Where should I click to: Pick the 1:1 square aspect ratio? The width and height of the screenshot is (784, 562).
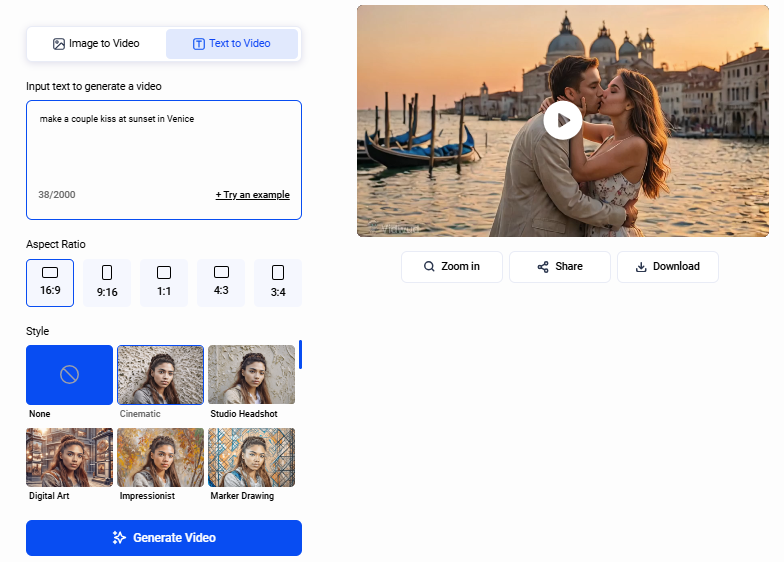click(x=164, y=282)
